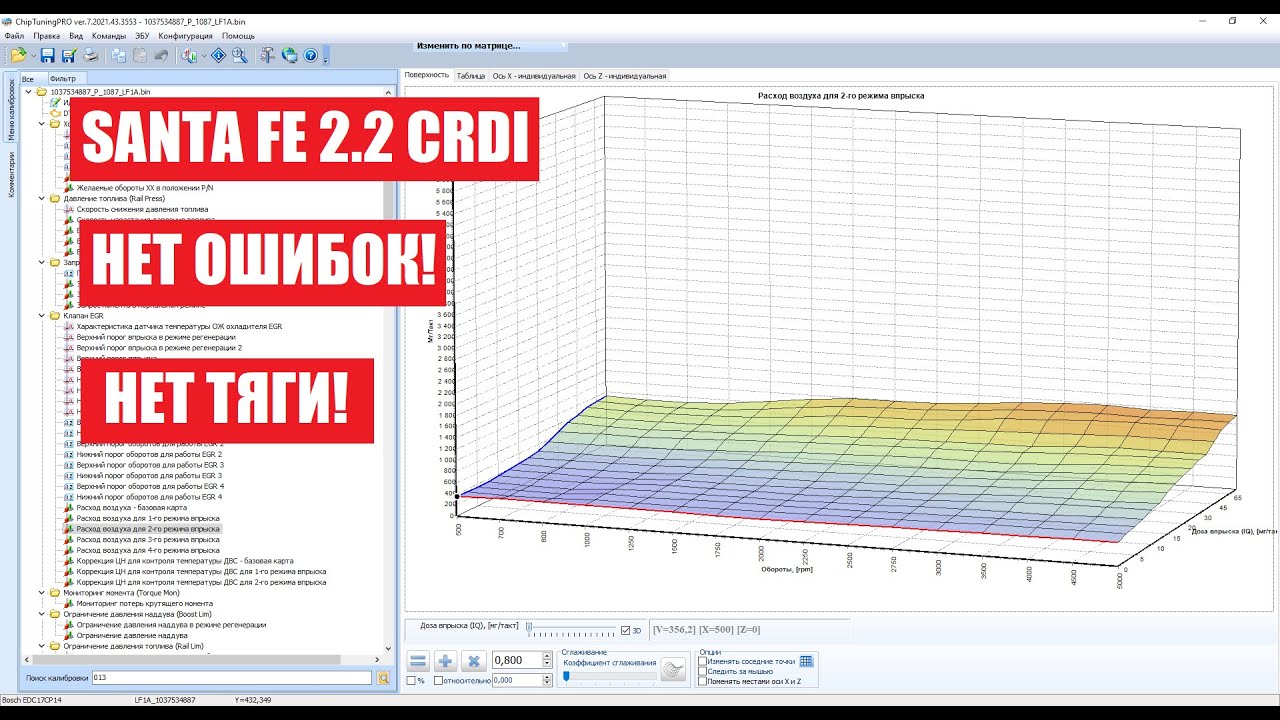This screenshot has width=1280, height=720.
Task: Collapse the root 1037534887_P_1087_LF1A.bin node
Action: click(x=28, y=92)
